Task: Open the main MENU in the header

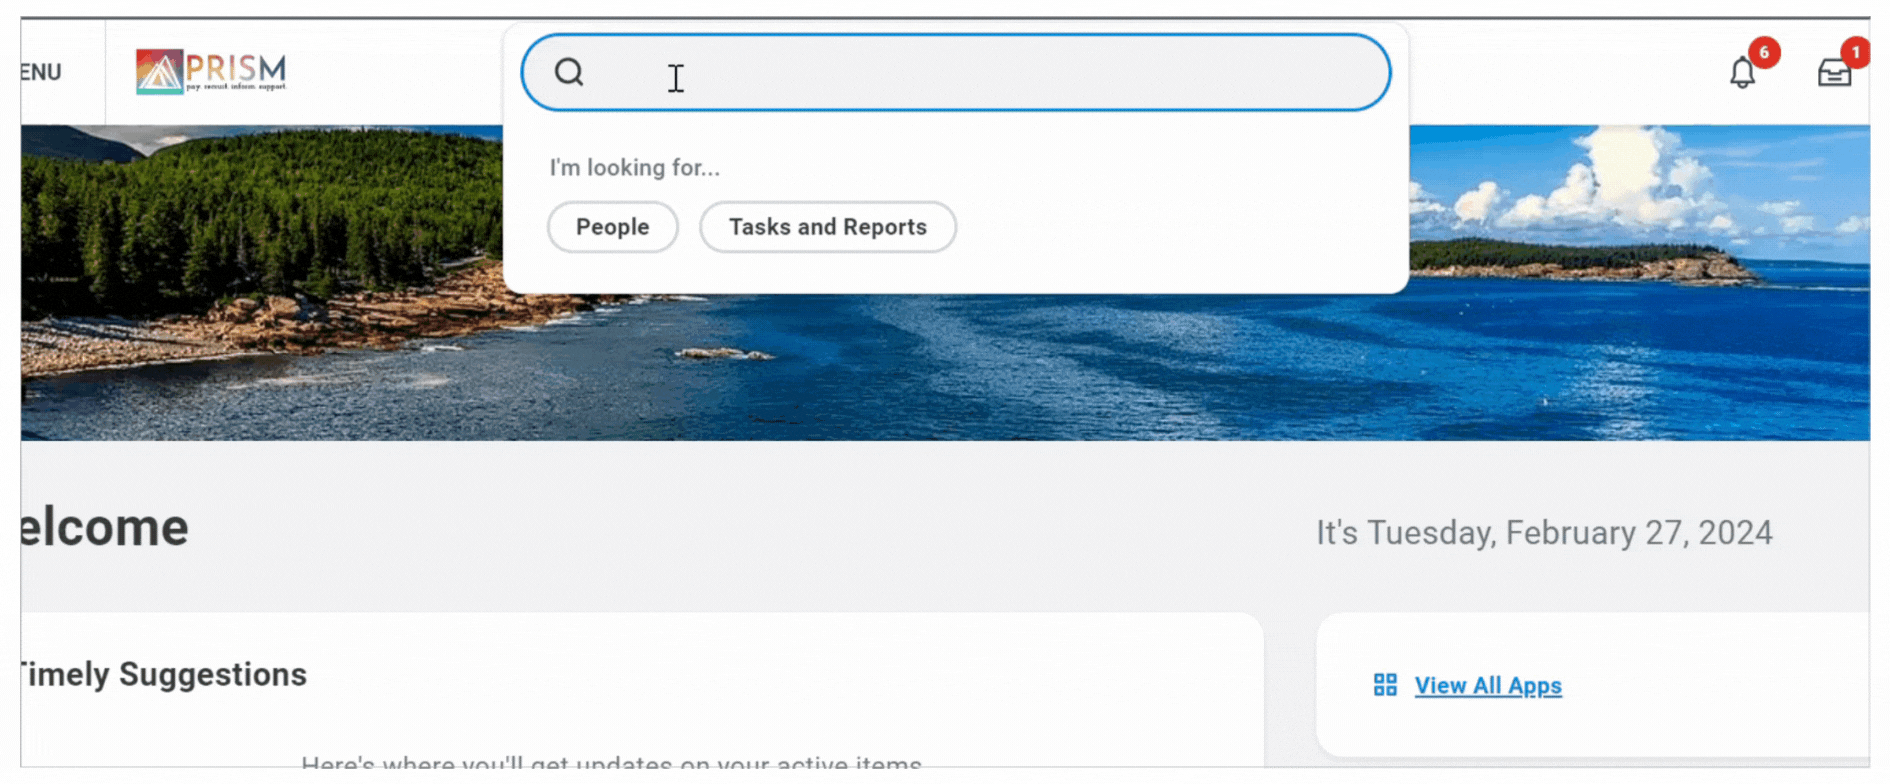Action: point(40,72)
